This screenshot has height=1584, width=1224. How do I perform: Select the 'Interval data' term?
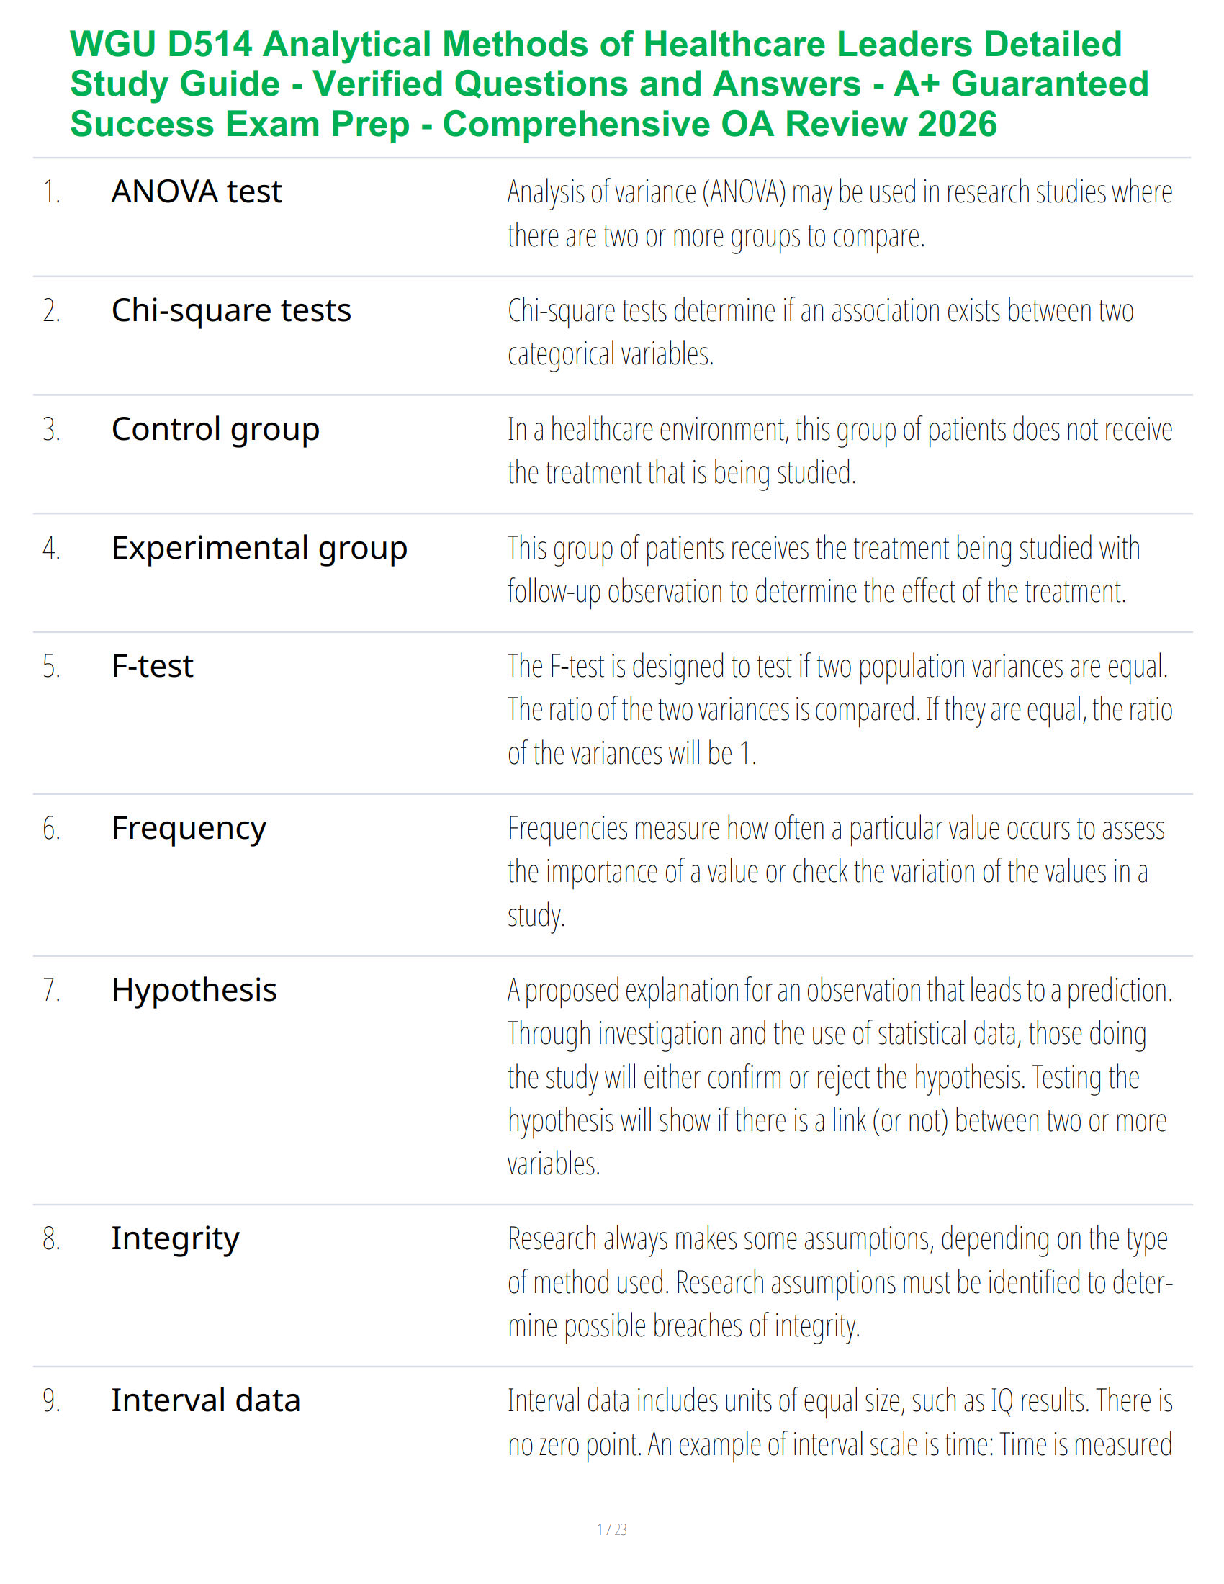(x=205, y=1400)
